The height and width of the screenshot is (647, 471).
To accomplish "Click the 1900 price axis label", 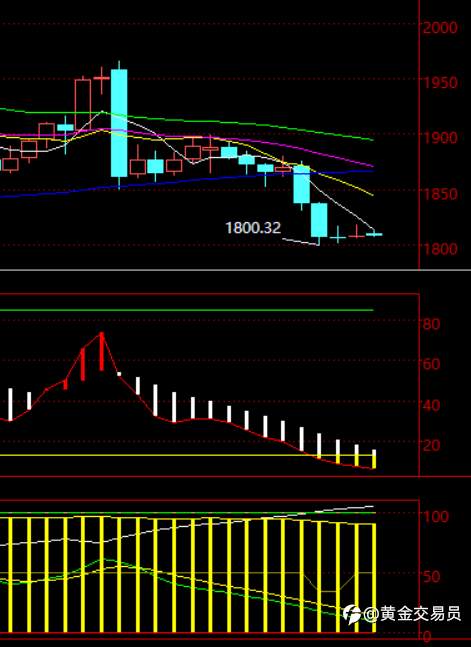I will coord(440,137).
